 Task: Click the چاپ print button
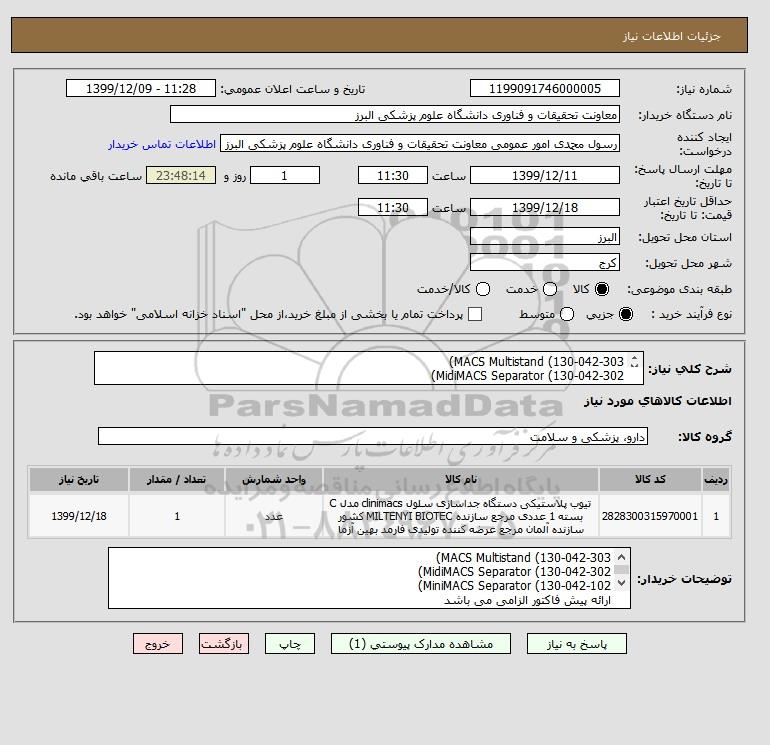pyautogui.click(x=290, y=643)
